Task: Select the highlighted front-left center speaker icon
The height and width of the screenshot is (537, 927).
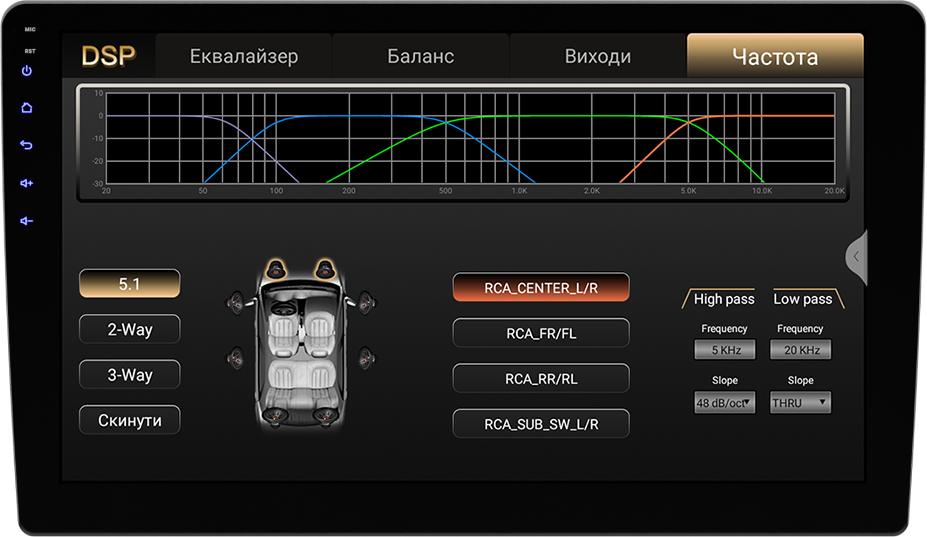Action: pos(276,270)
